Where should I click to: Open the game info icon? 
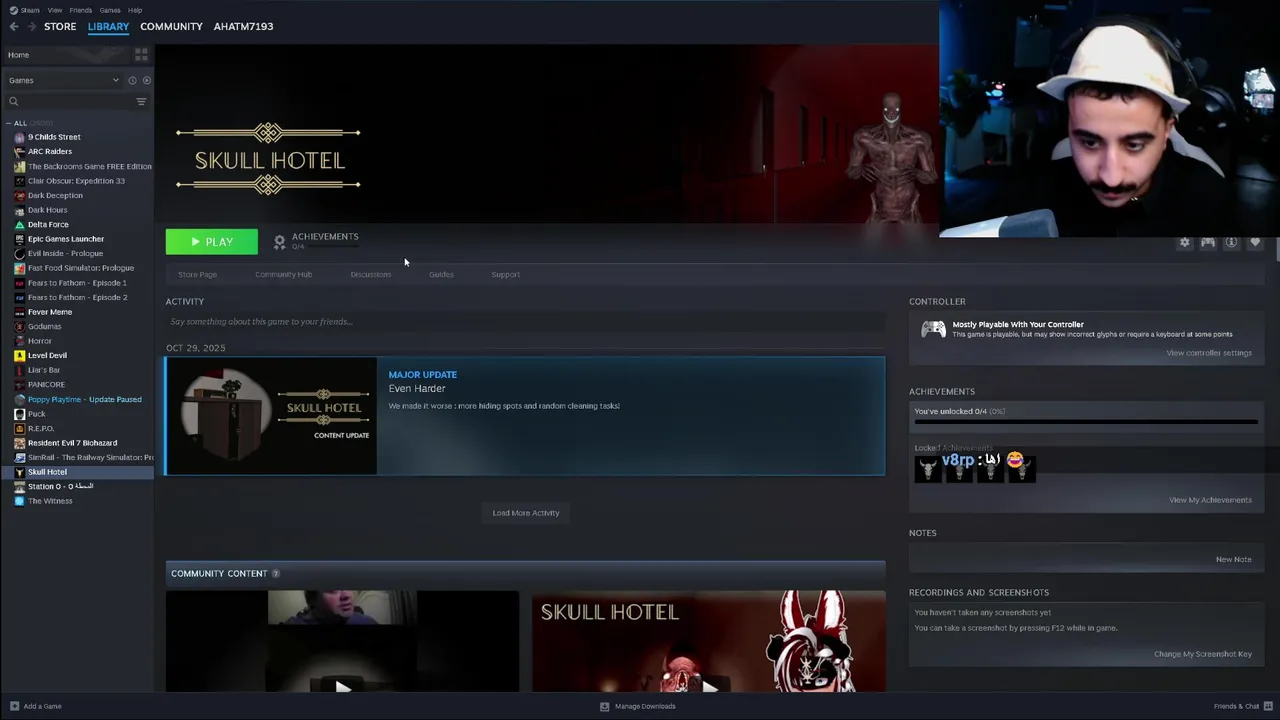[1231, 242]
